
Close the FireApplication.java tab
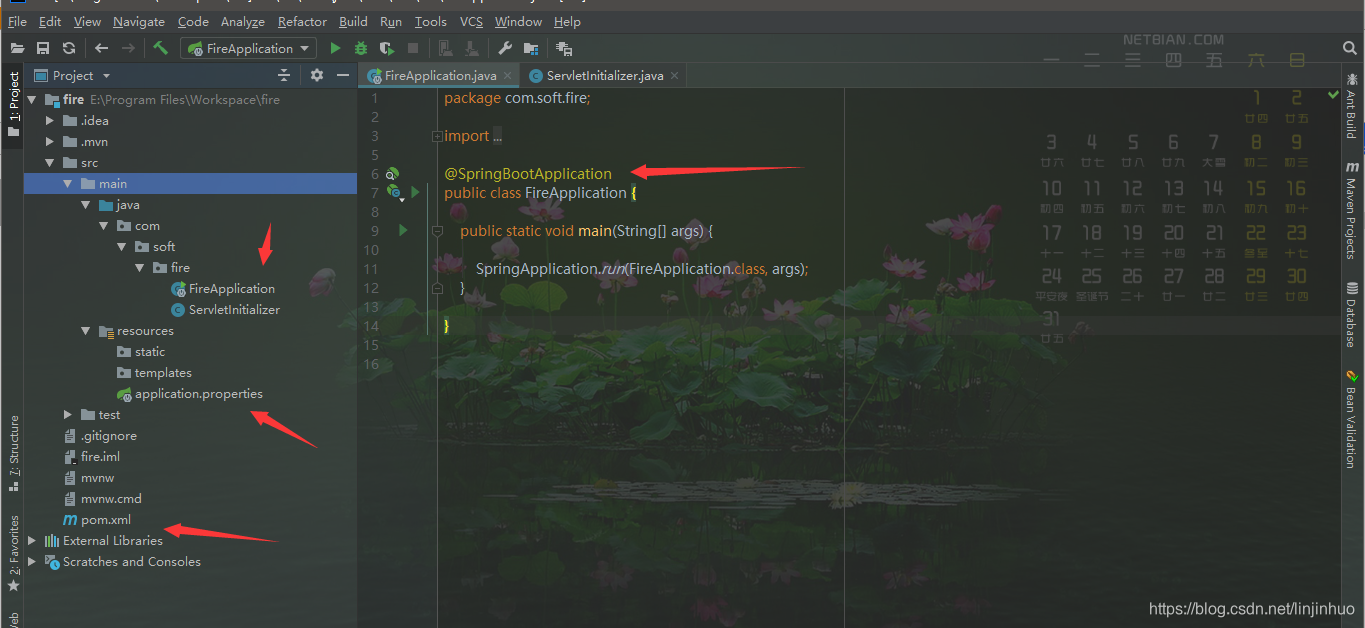click(509, 75)
